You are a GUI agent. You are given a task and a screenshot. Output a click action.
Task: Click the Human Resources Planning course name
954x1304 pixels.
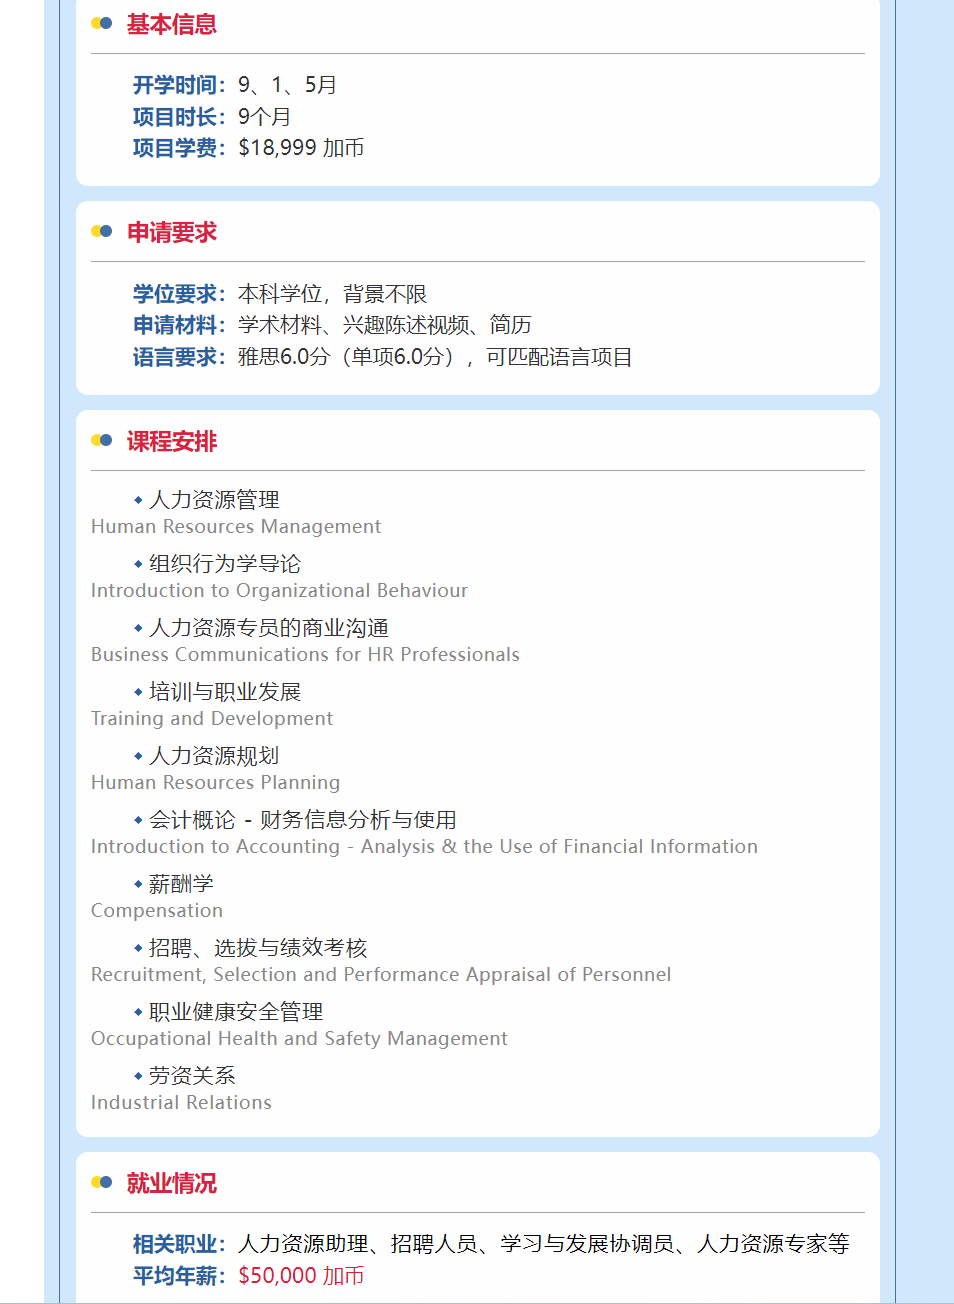pyautogui.click(x=215, y=783)
